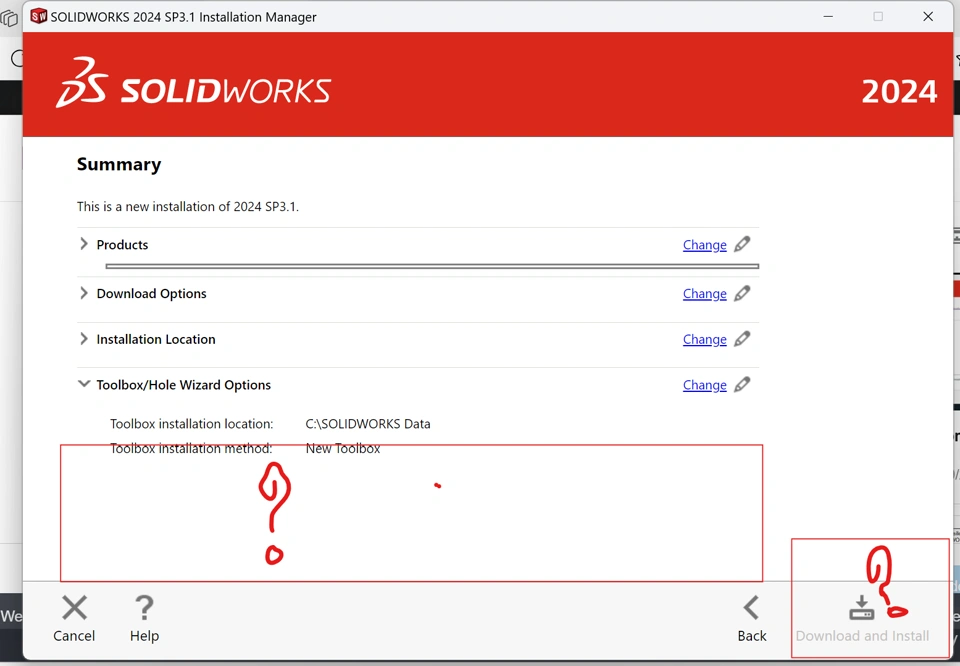Screen dimensions: 960x666
Task: Click the pencil icon for Toolbox/Hole Wizard Options
Action: (x=742, y=384)
